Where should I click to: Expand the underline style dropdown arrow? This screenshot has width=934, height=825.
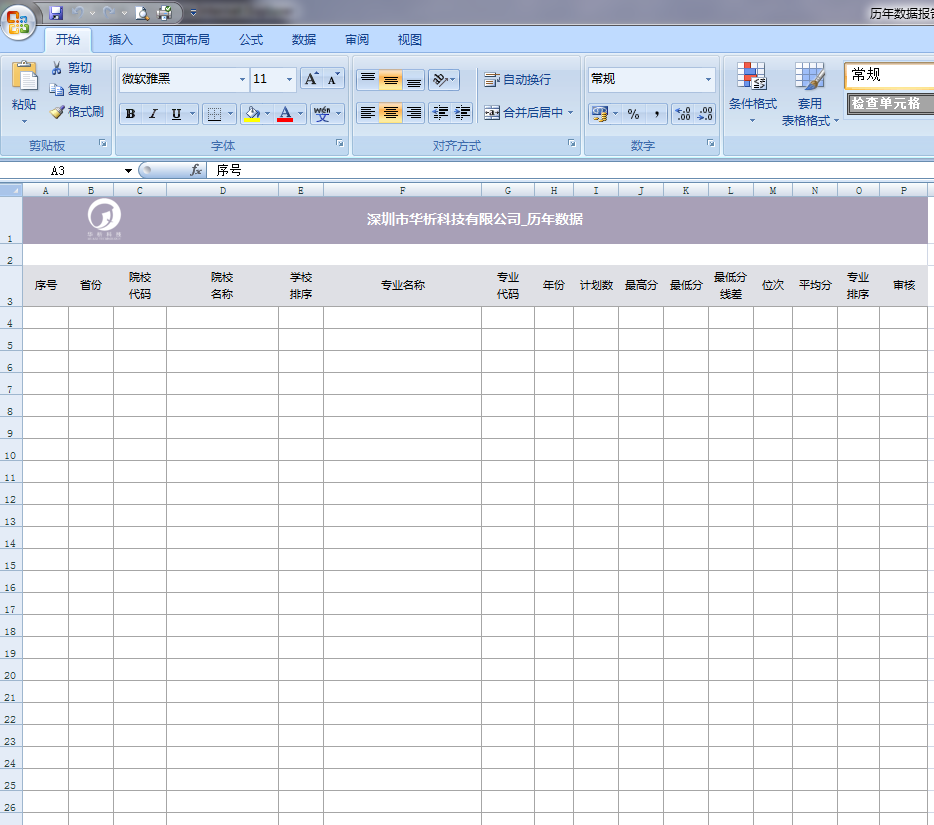192,114
